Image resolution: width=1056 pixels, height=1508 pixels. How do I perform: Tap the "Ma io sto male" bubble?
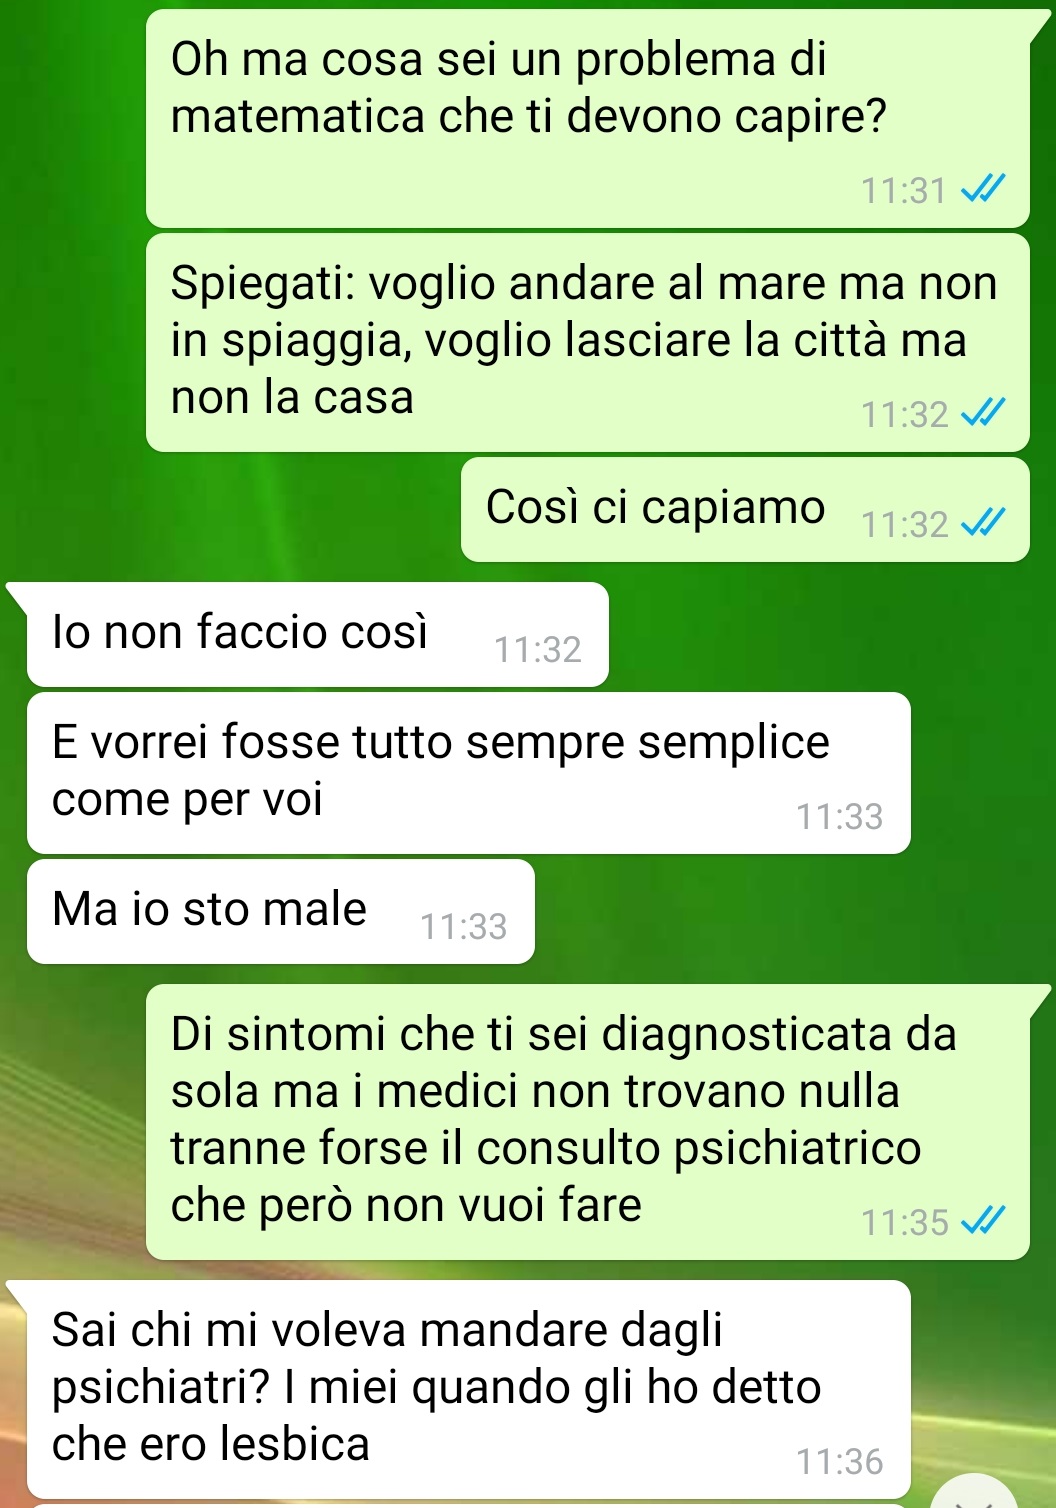coord(280,911)
